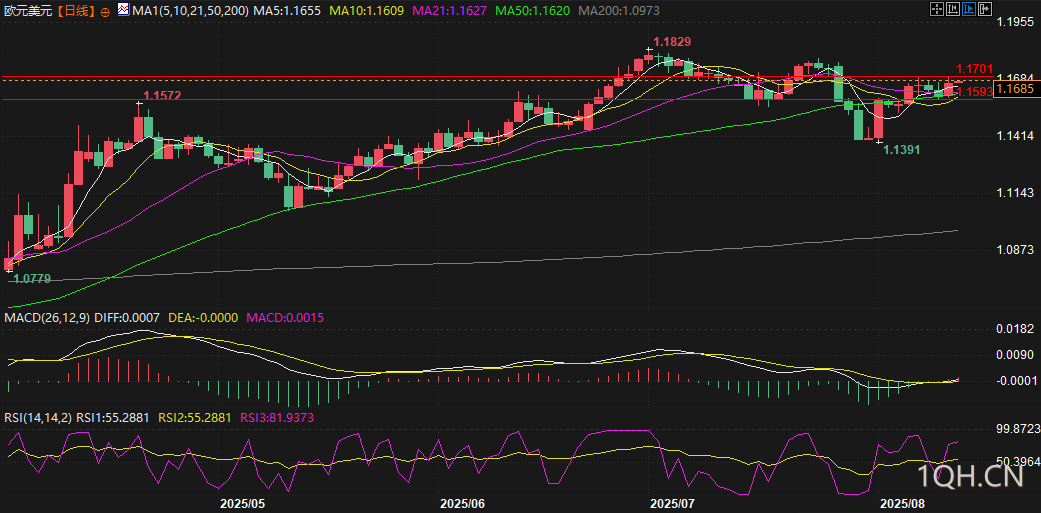Click the RSI3:81.9373 value

point(277,418)
